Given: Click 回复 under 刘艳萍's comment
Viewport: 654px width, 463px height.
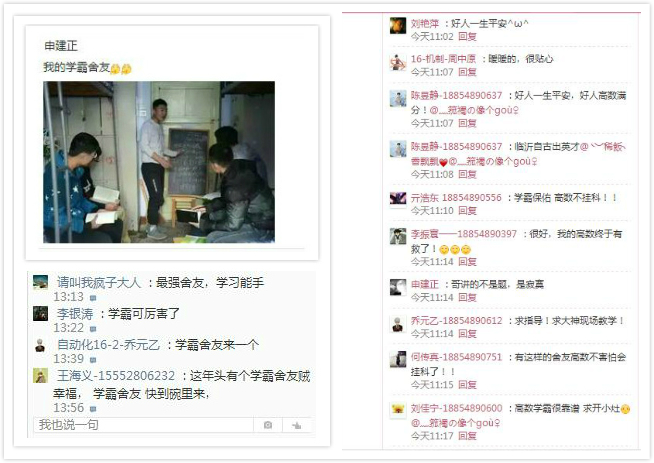Looking at the screenshot, I should pyautogui.click(x=467, y=37).
